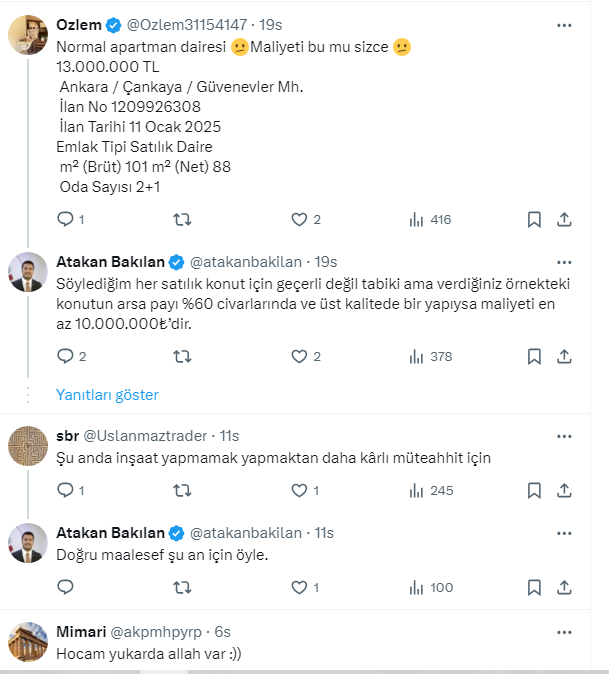Viewport: 609px width, 674px height.
Task: Open Mimari's profile avatar
Action: [x=28, y=642]
